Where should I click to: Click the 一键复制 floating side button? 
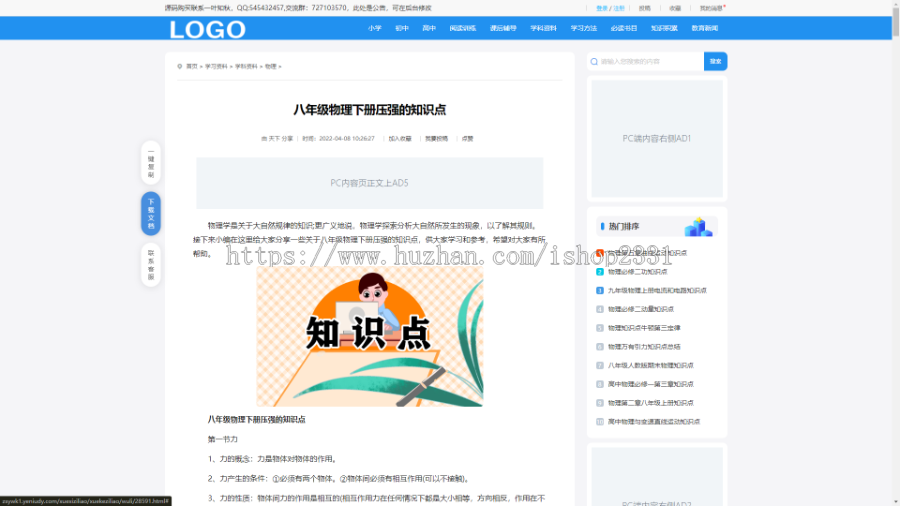151,163
